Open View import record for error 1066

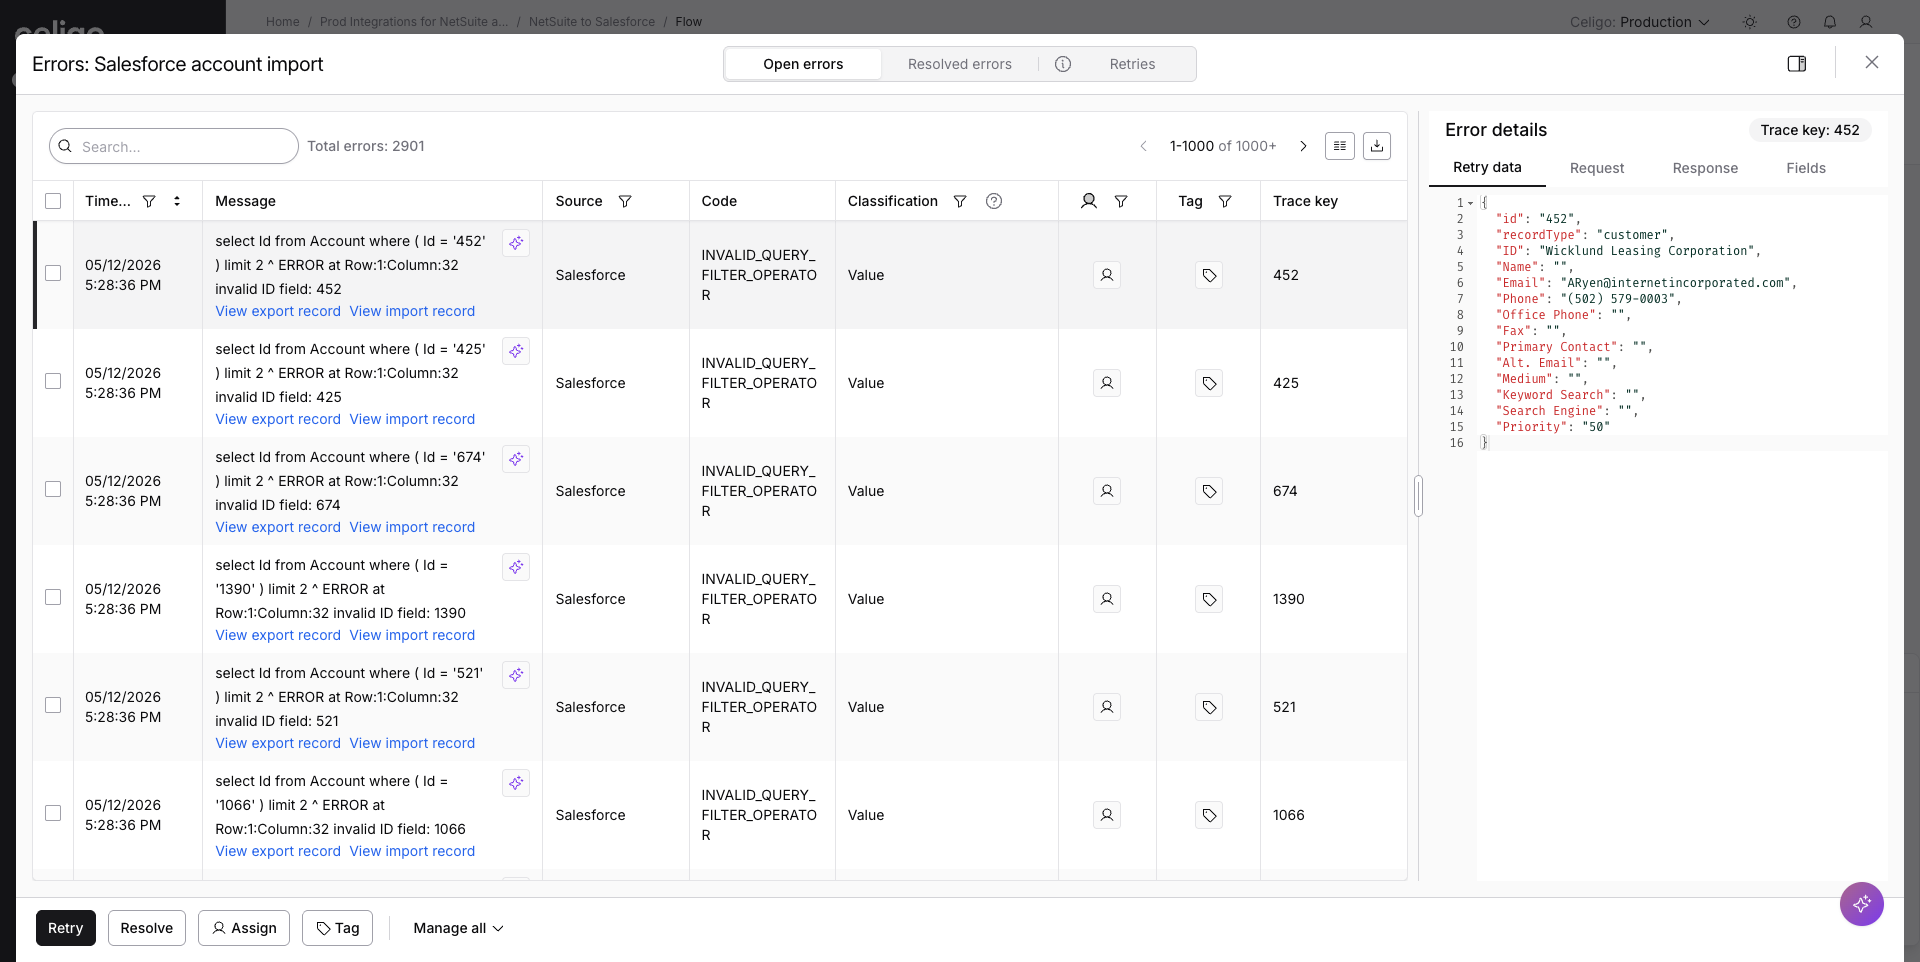coord(412,851)
